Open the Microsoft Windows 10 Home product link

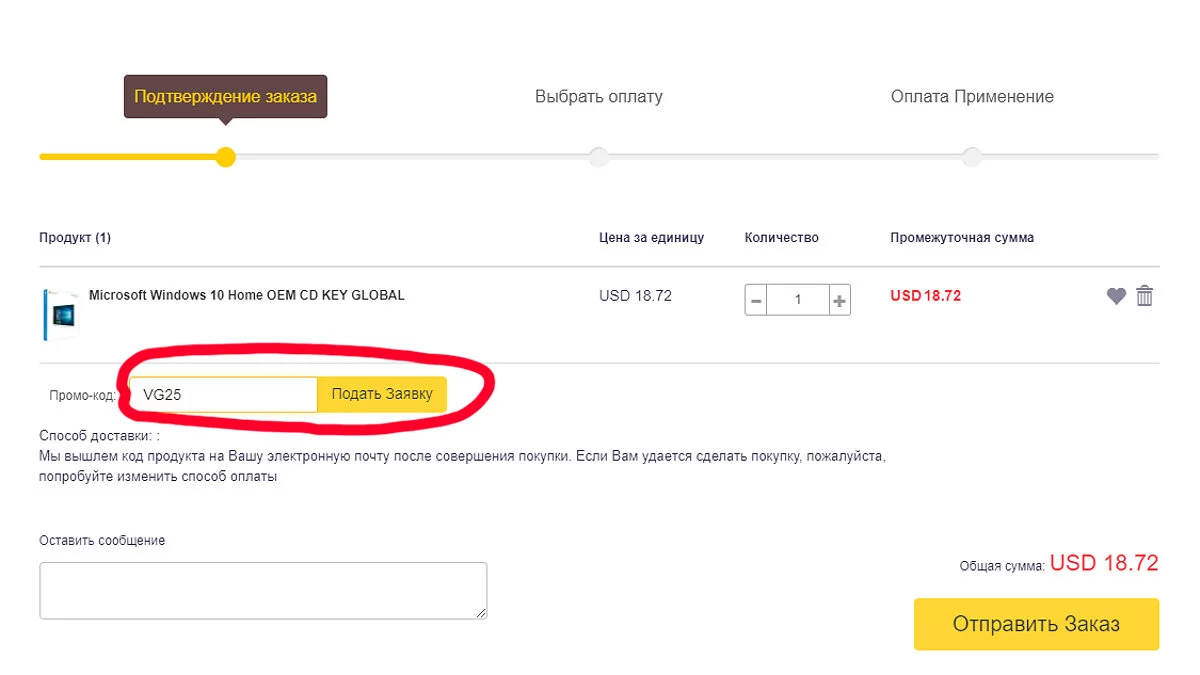tap(246, 295)
